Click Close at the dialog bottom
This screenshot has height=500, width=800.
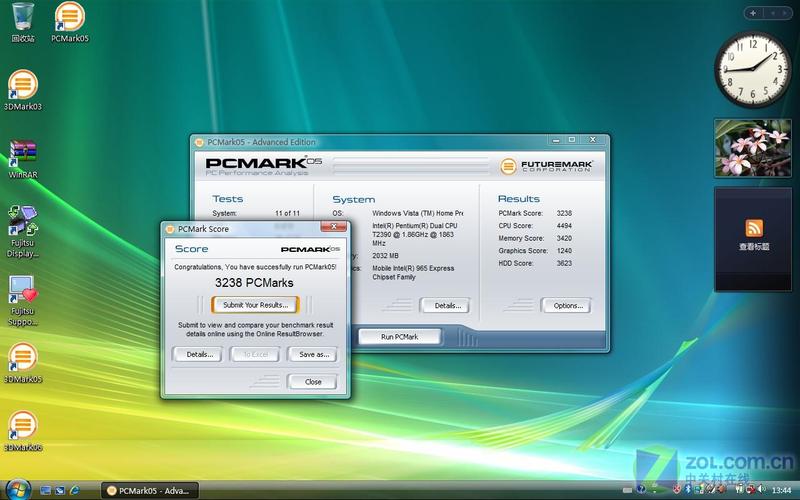click(x=313, y=382)
